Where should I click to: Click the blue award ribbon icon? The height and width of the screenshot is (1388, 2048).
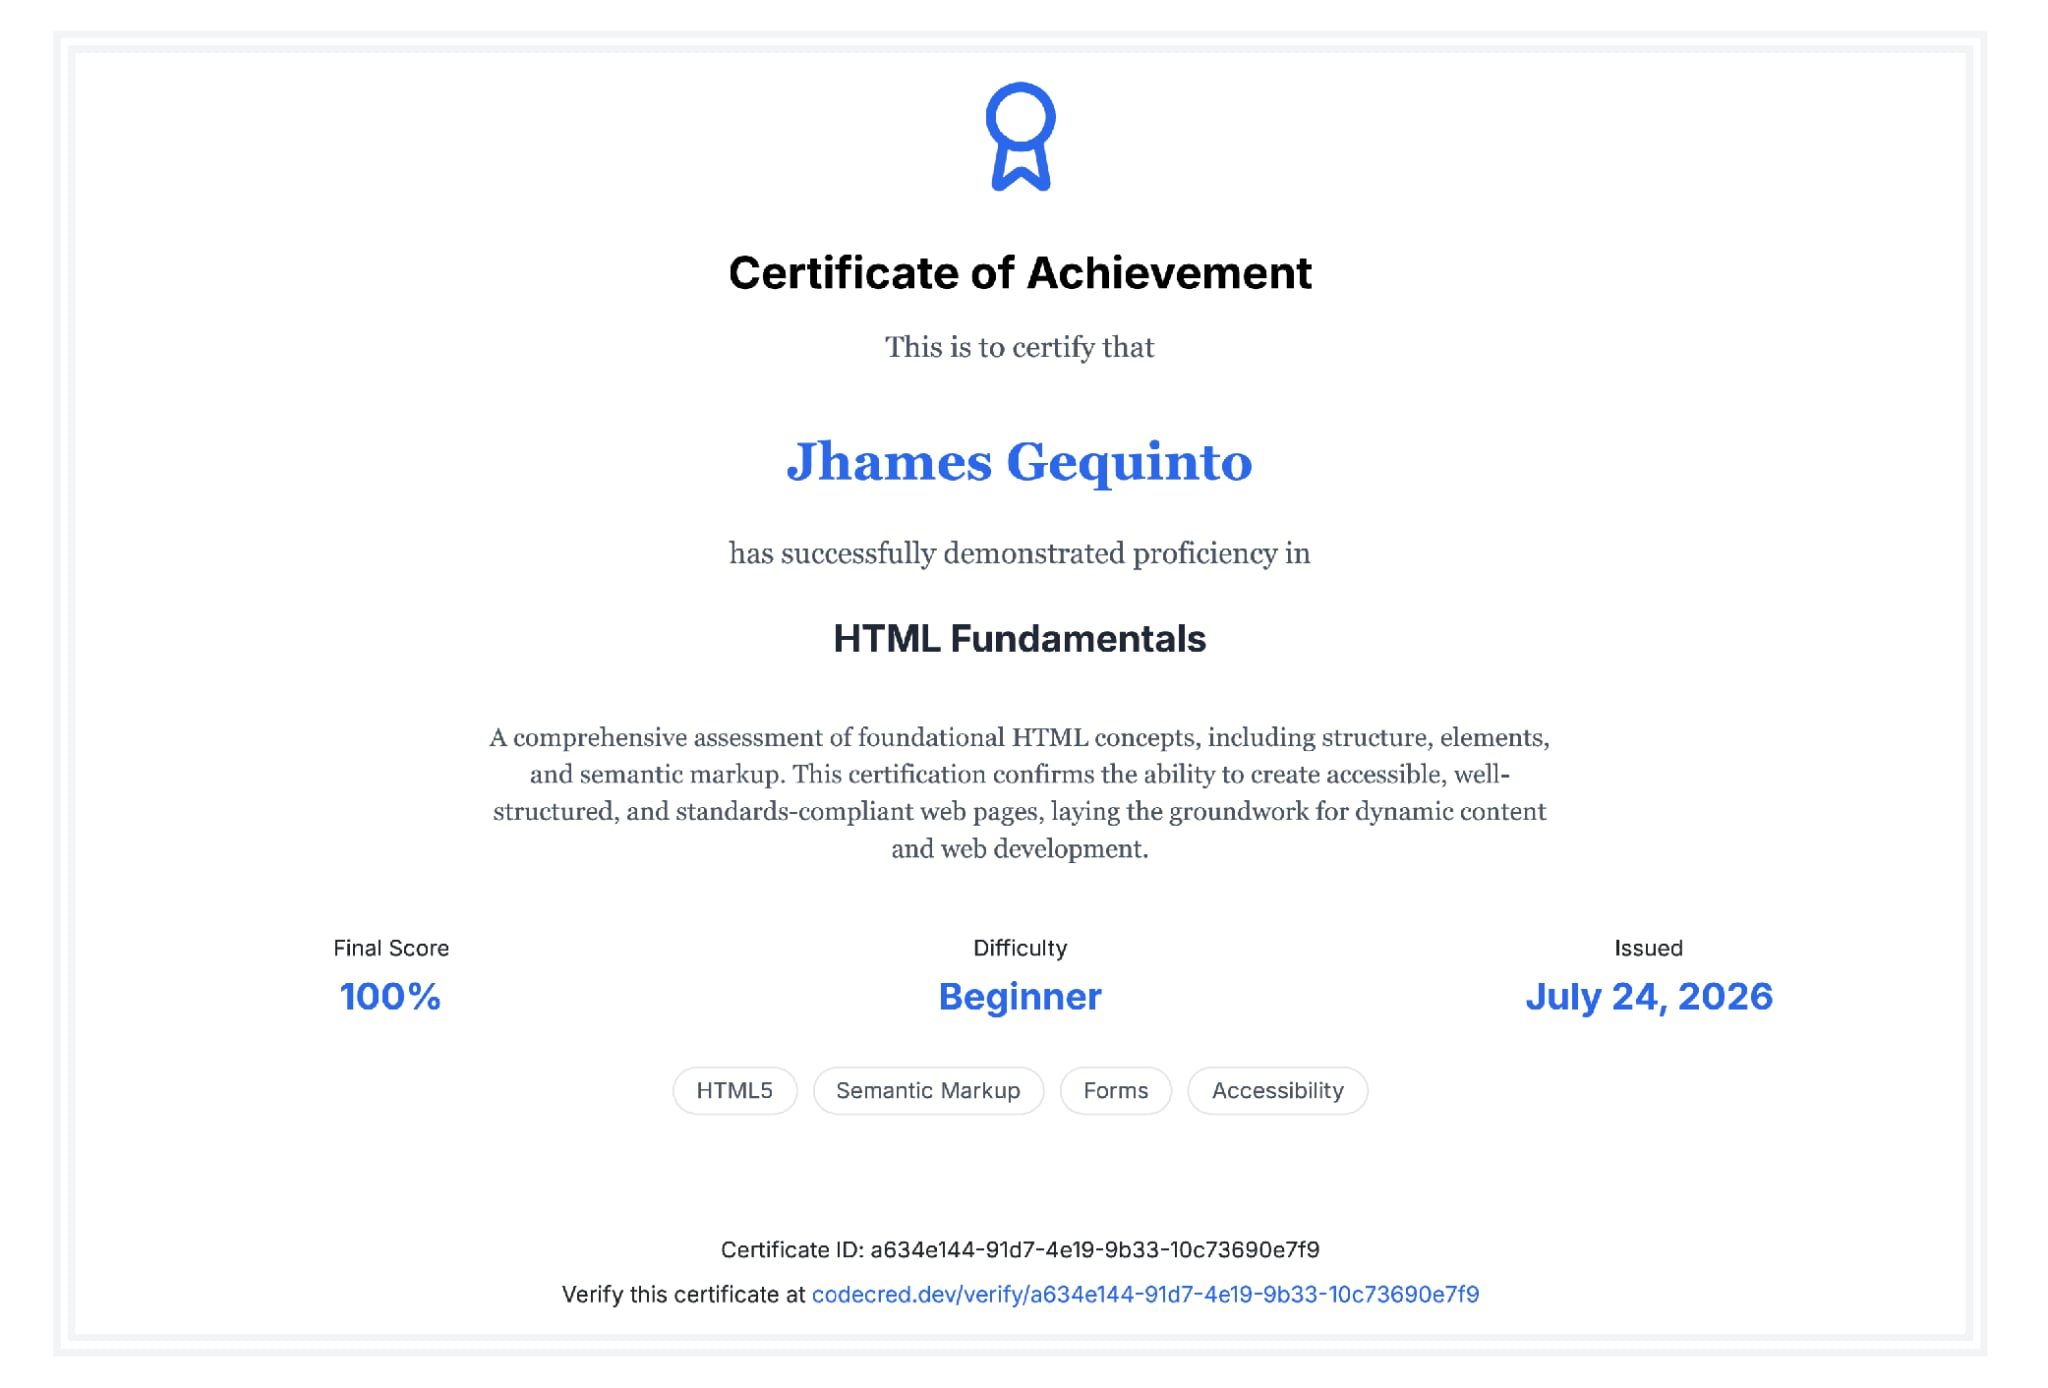(x=1020, y=137)
